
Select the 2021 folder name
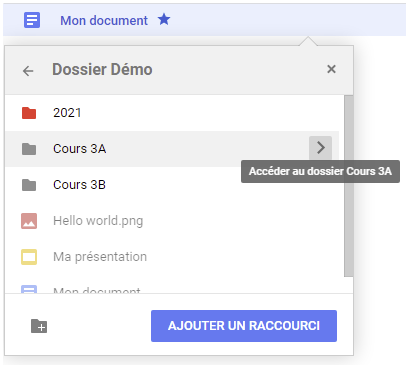tap(67, 113)
